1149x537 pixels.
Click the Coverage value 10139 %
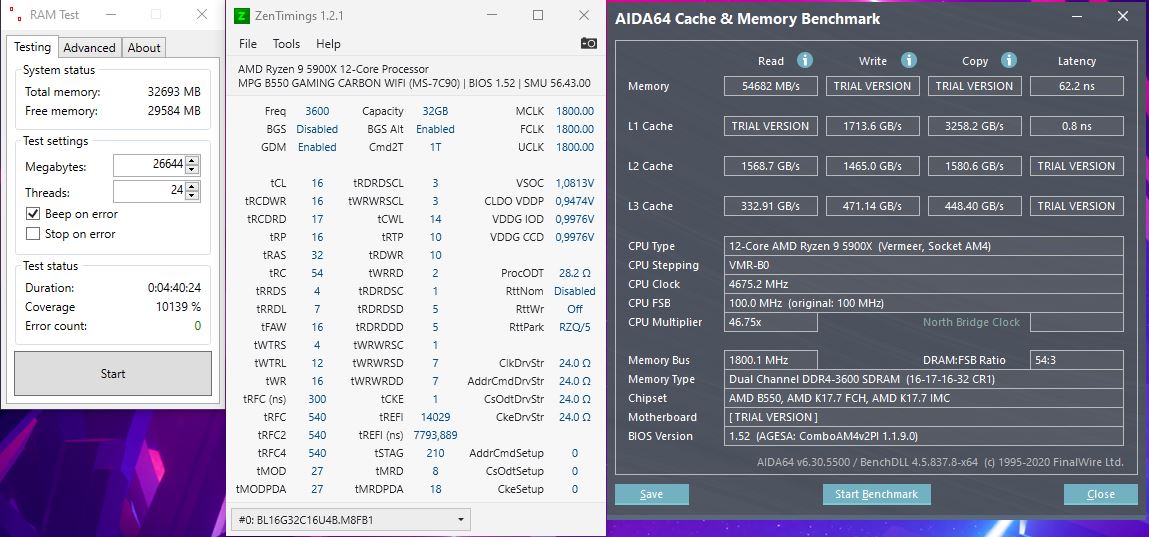[x=178, y=307]
